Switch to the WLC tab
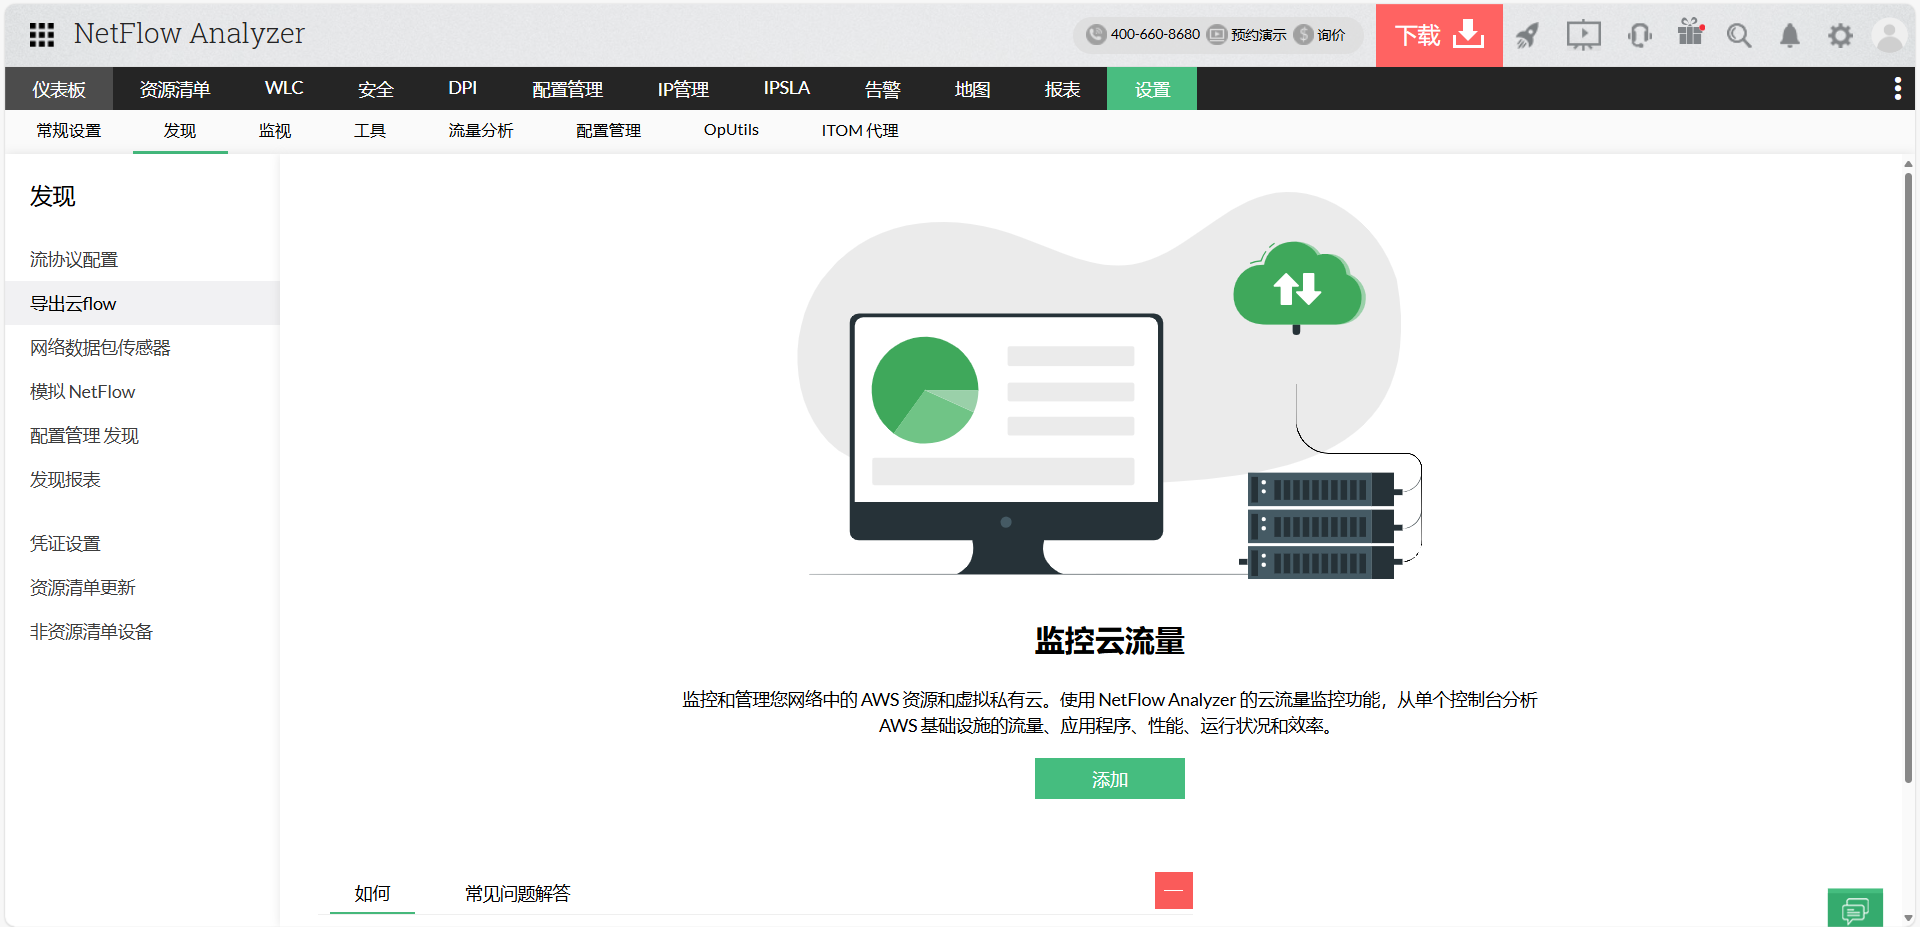Viewport: 1920px width, 927px height. point(284,89)
